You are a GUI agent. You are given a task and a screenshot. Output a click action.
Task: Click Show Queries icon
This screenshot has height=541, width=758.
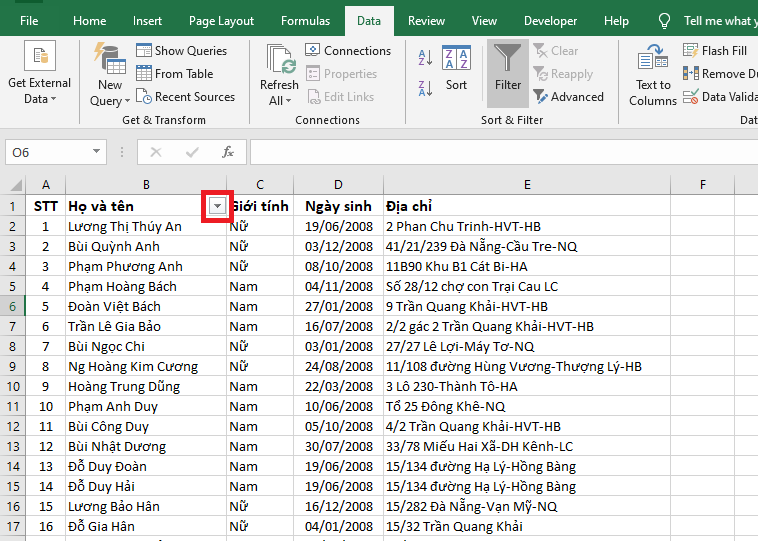pos(144,50)
